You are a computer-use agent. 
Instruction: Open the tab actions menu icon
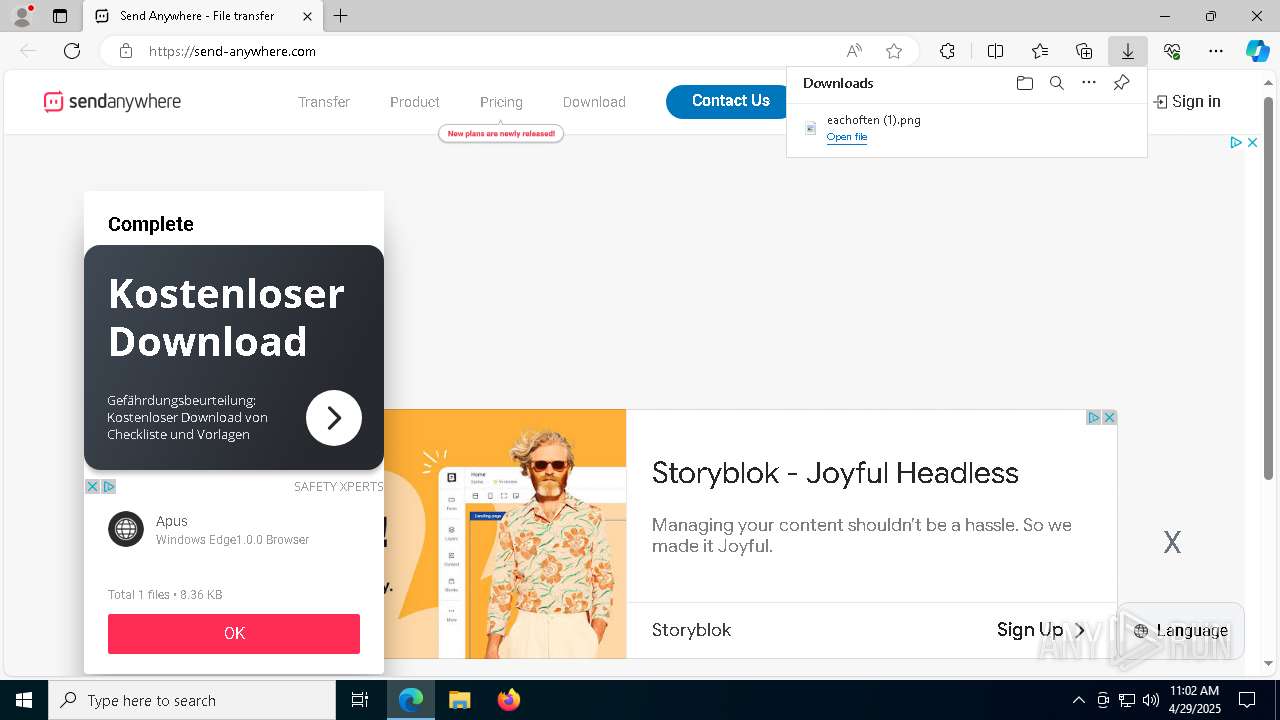[60, 16]
